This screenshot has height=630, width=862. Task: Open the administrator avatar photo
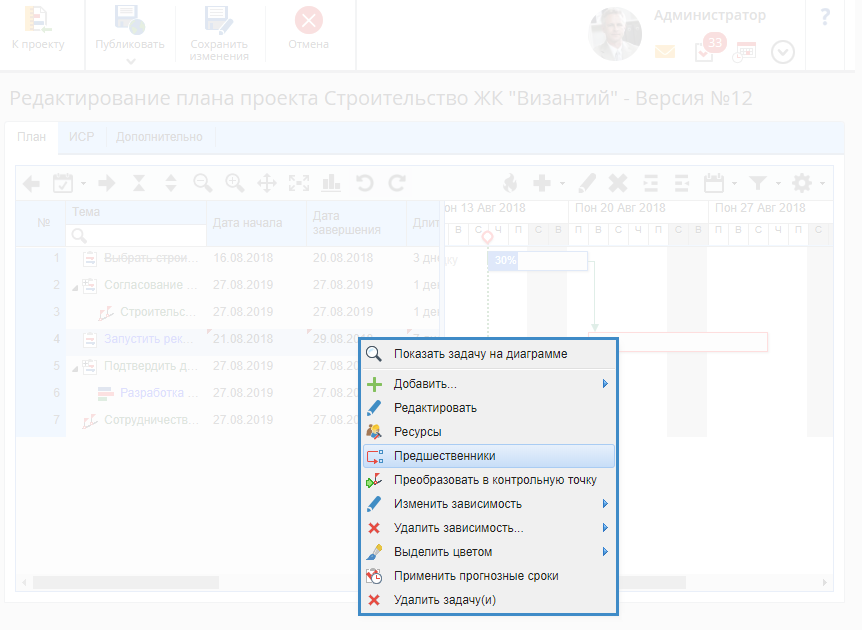615,34
